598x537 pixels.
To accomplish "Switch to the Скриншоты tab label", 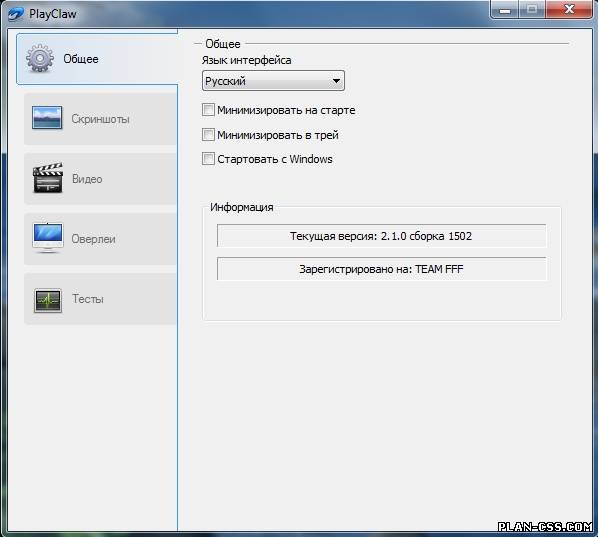I will [100, 119].
